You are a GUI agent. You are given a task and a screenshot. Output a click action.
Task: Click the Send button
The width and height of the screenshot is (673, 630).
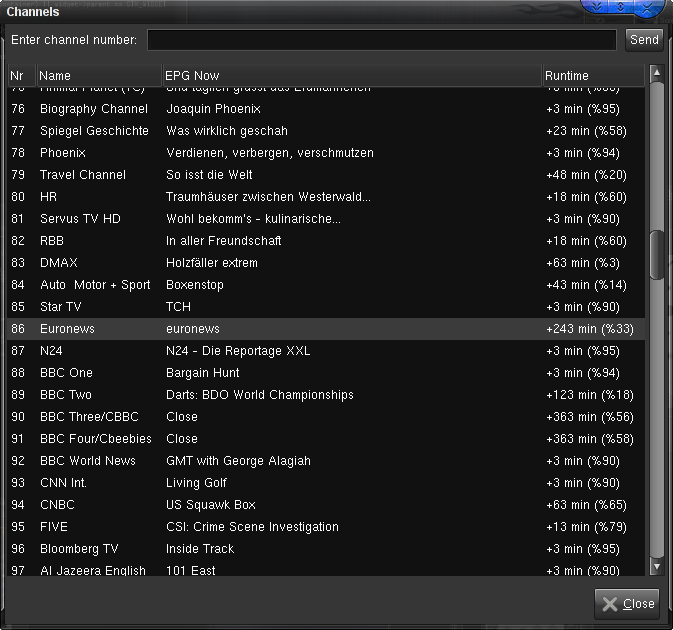(x=644, y=40)
